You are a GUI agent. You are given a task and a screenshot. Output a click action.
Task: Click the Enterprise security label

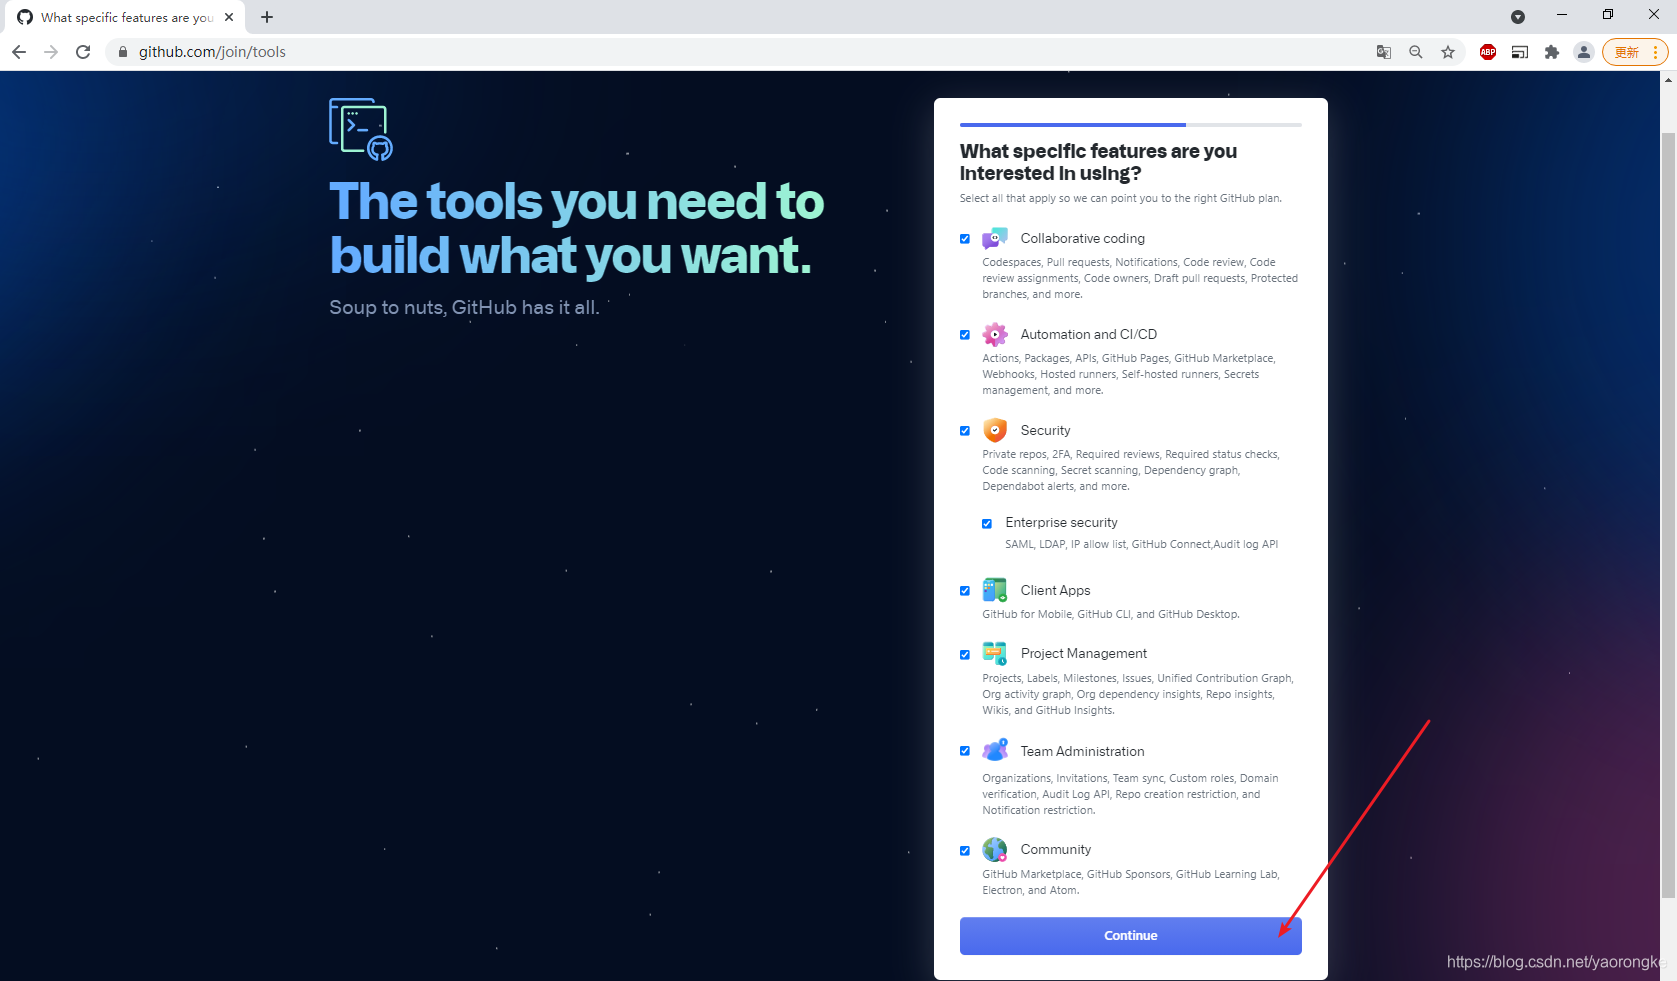coord(1062,522)
